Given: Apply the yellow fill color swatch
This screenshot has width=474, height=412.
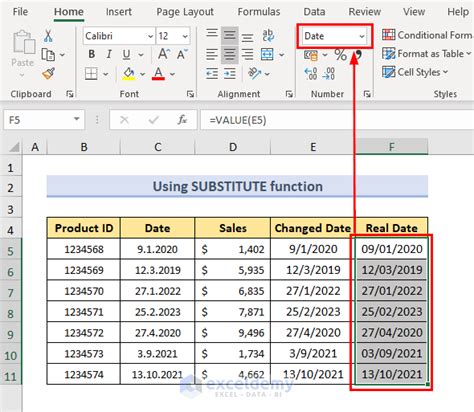Looking at the screenshot, I should (x=129, y=74).
